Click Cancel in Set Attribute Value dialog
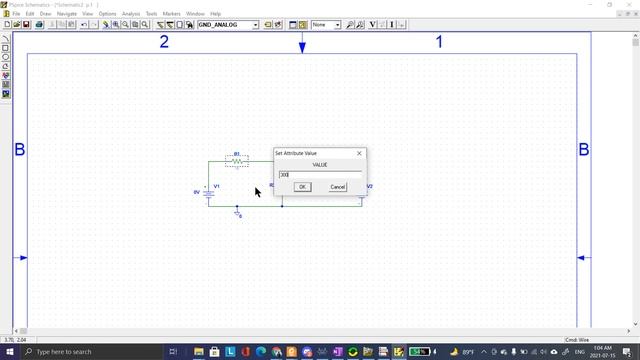 [x=338, y=187]
